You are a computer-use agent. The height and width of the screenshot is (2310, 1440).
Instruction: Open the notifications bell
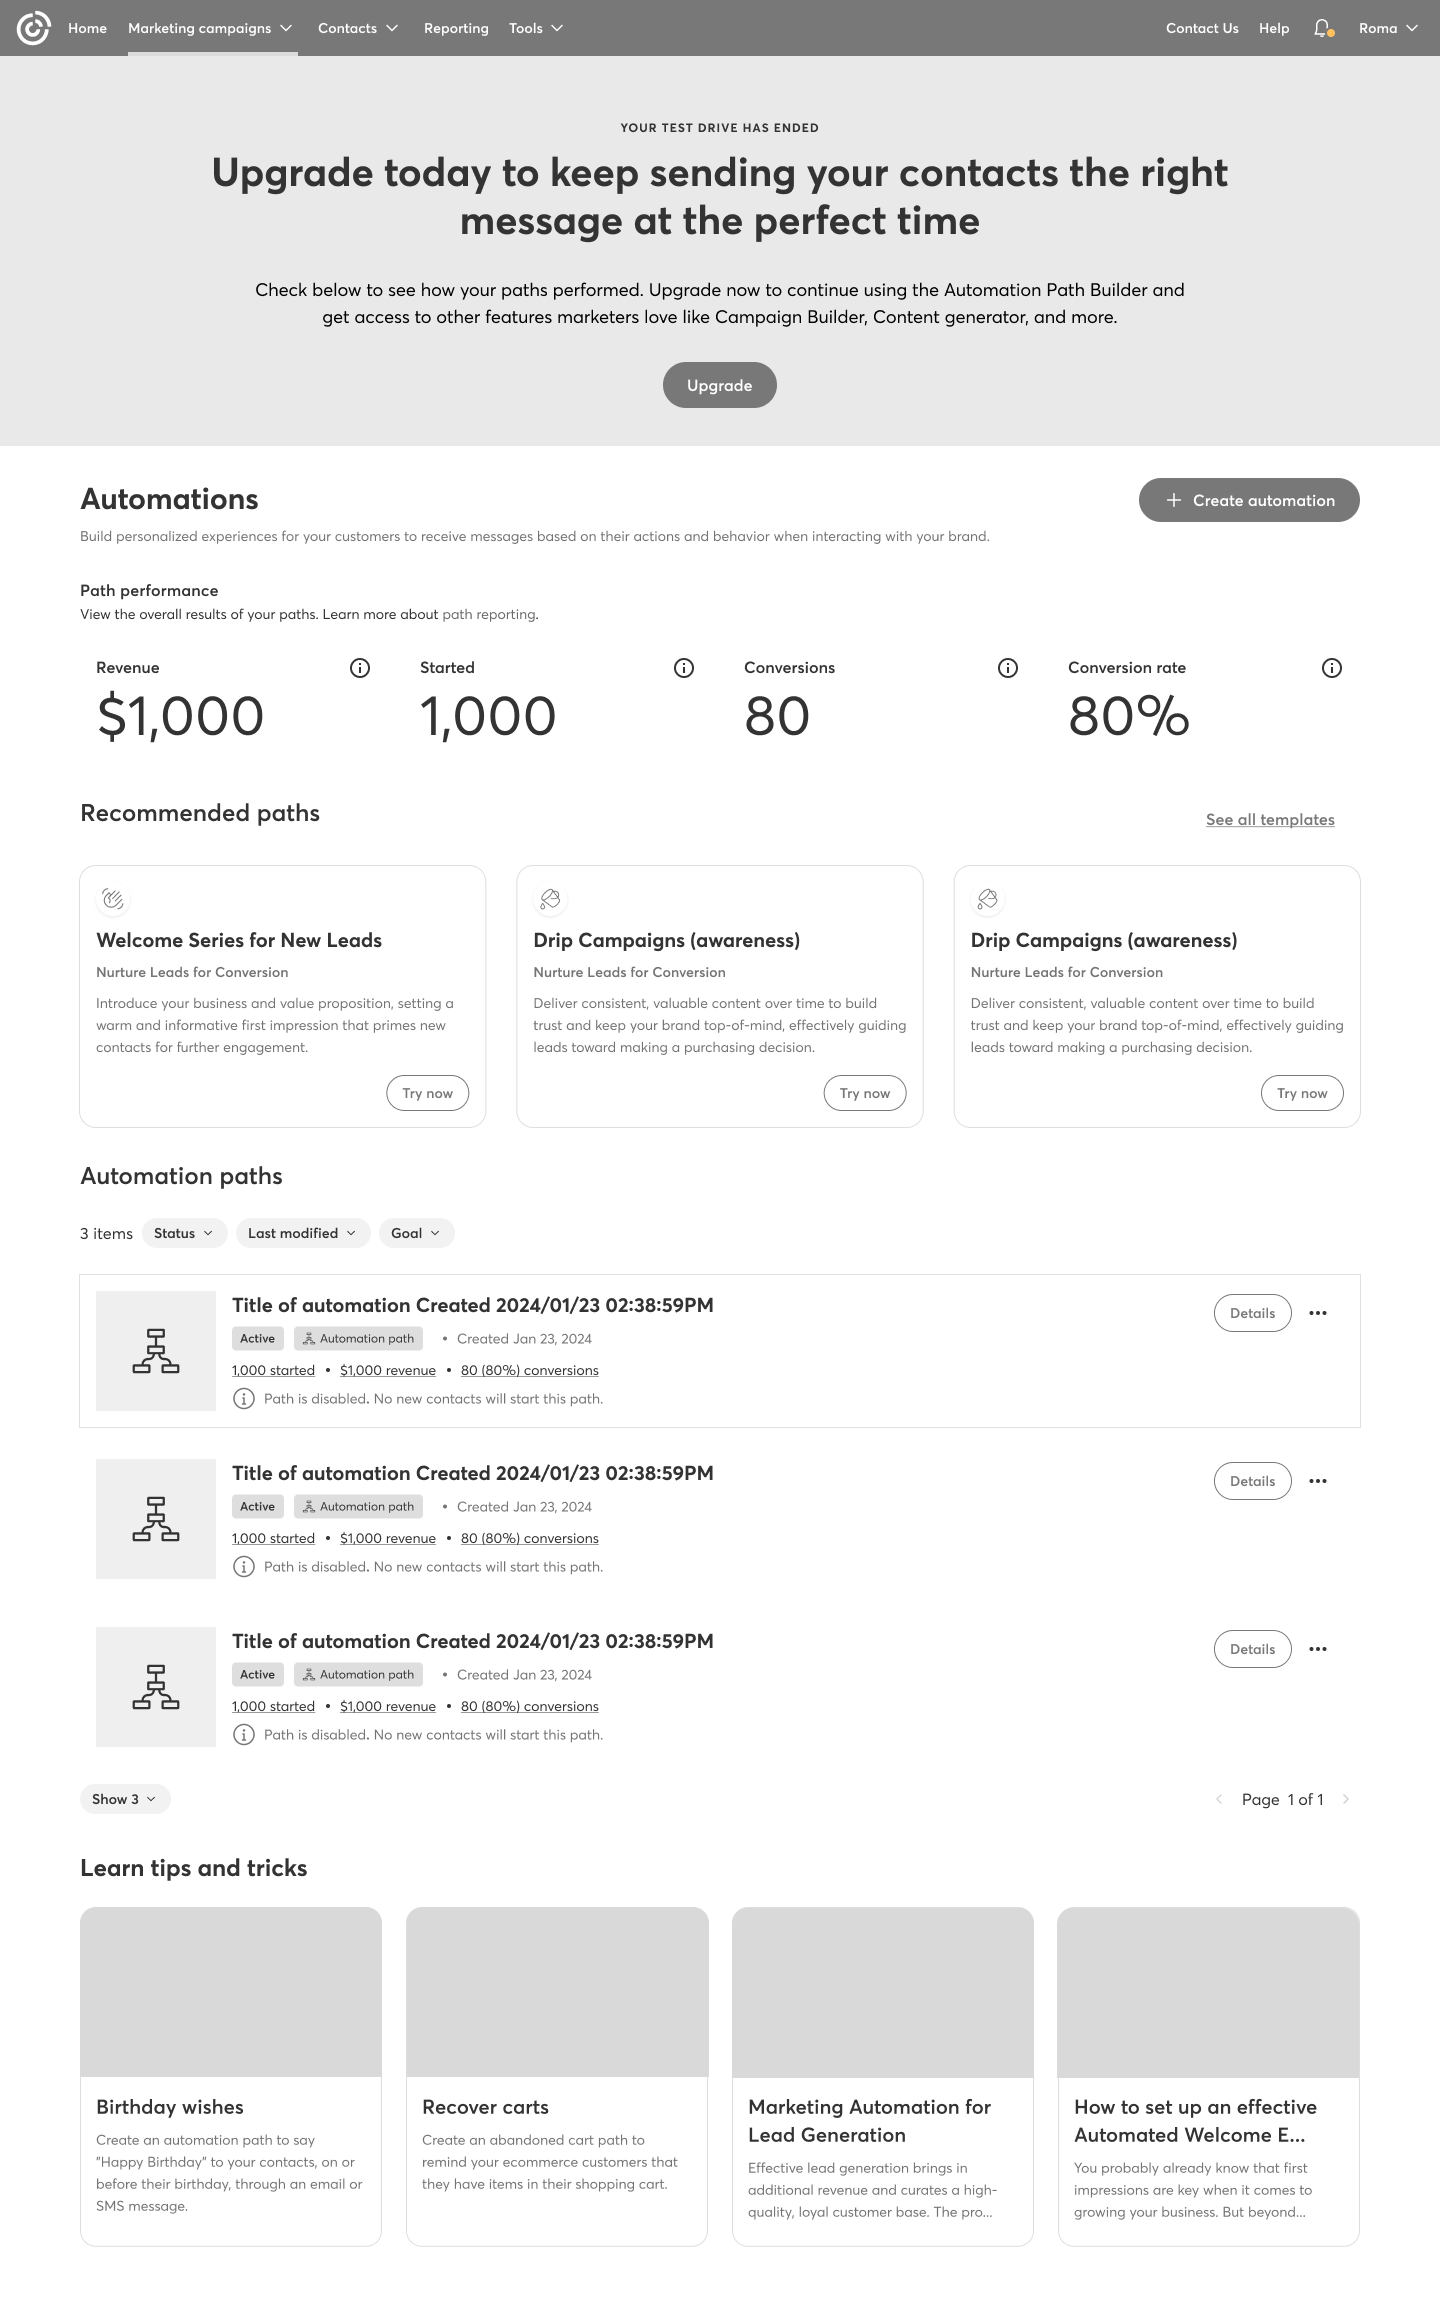point(1323,28)
